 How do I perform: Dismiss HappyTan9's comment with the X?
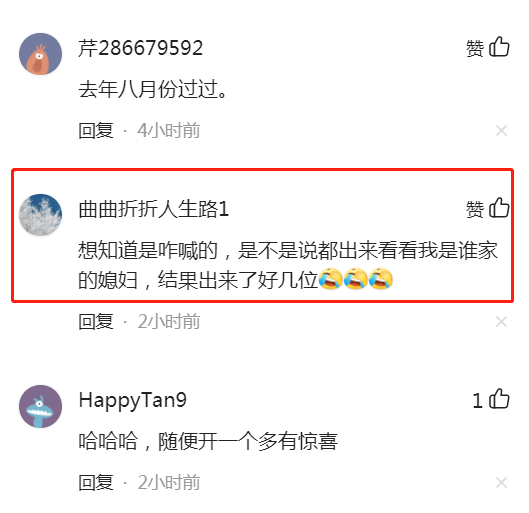coord(501,483)
